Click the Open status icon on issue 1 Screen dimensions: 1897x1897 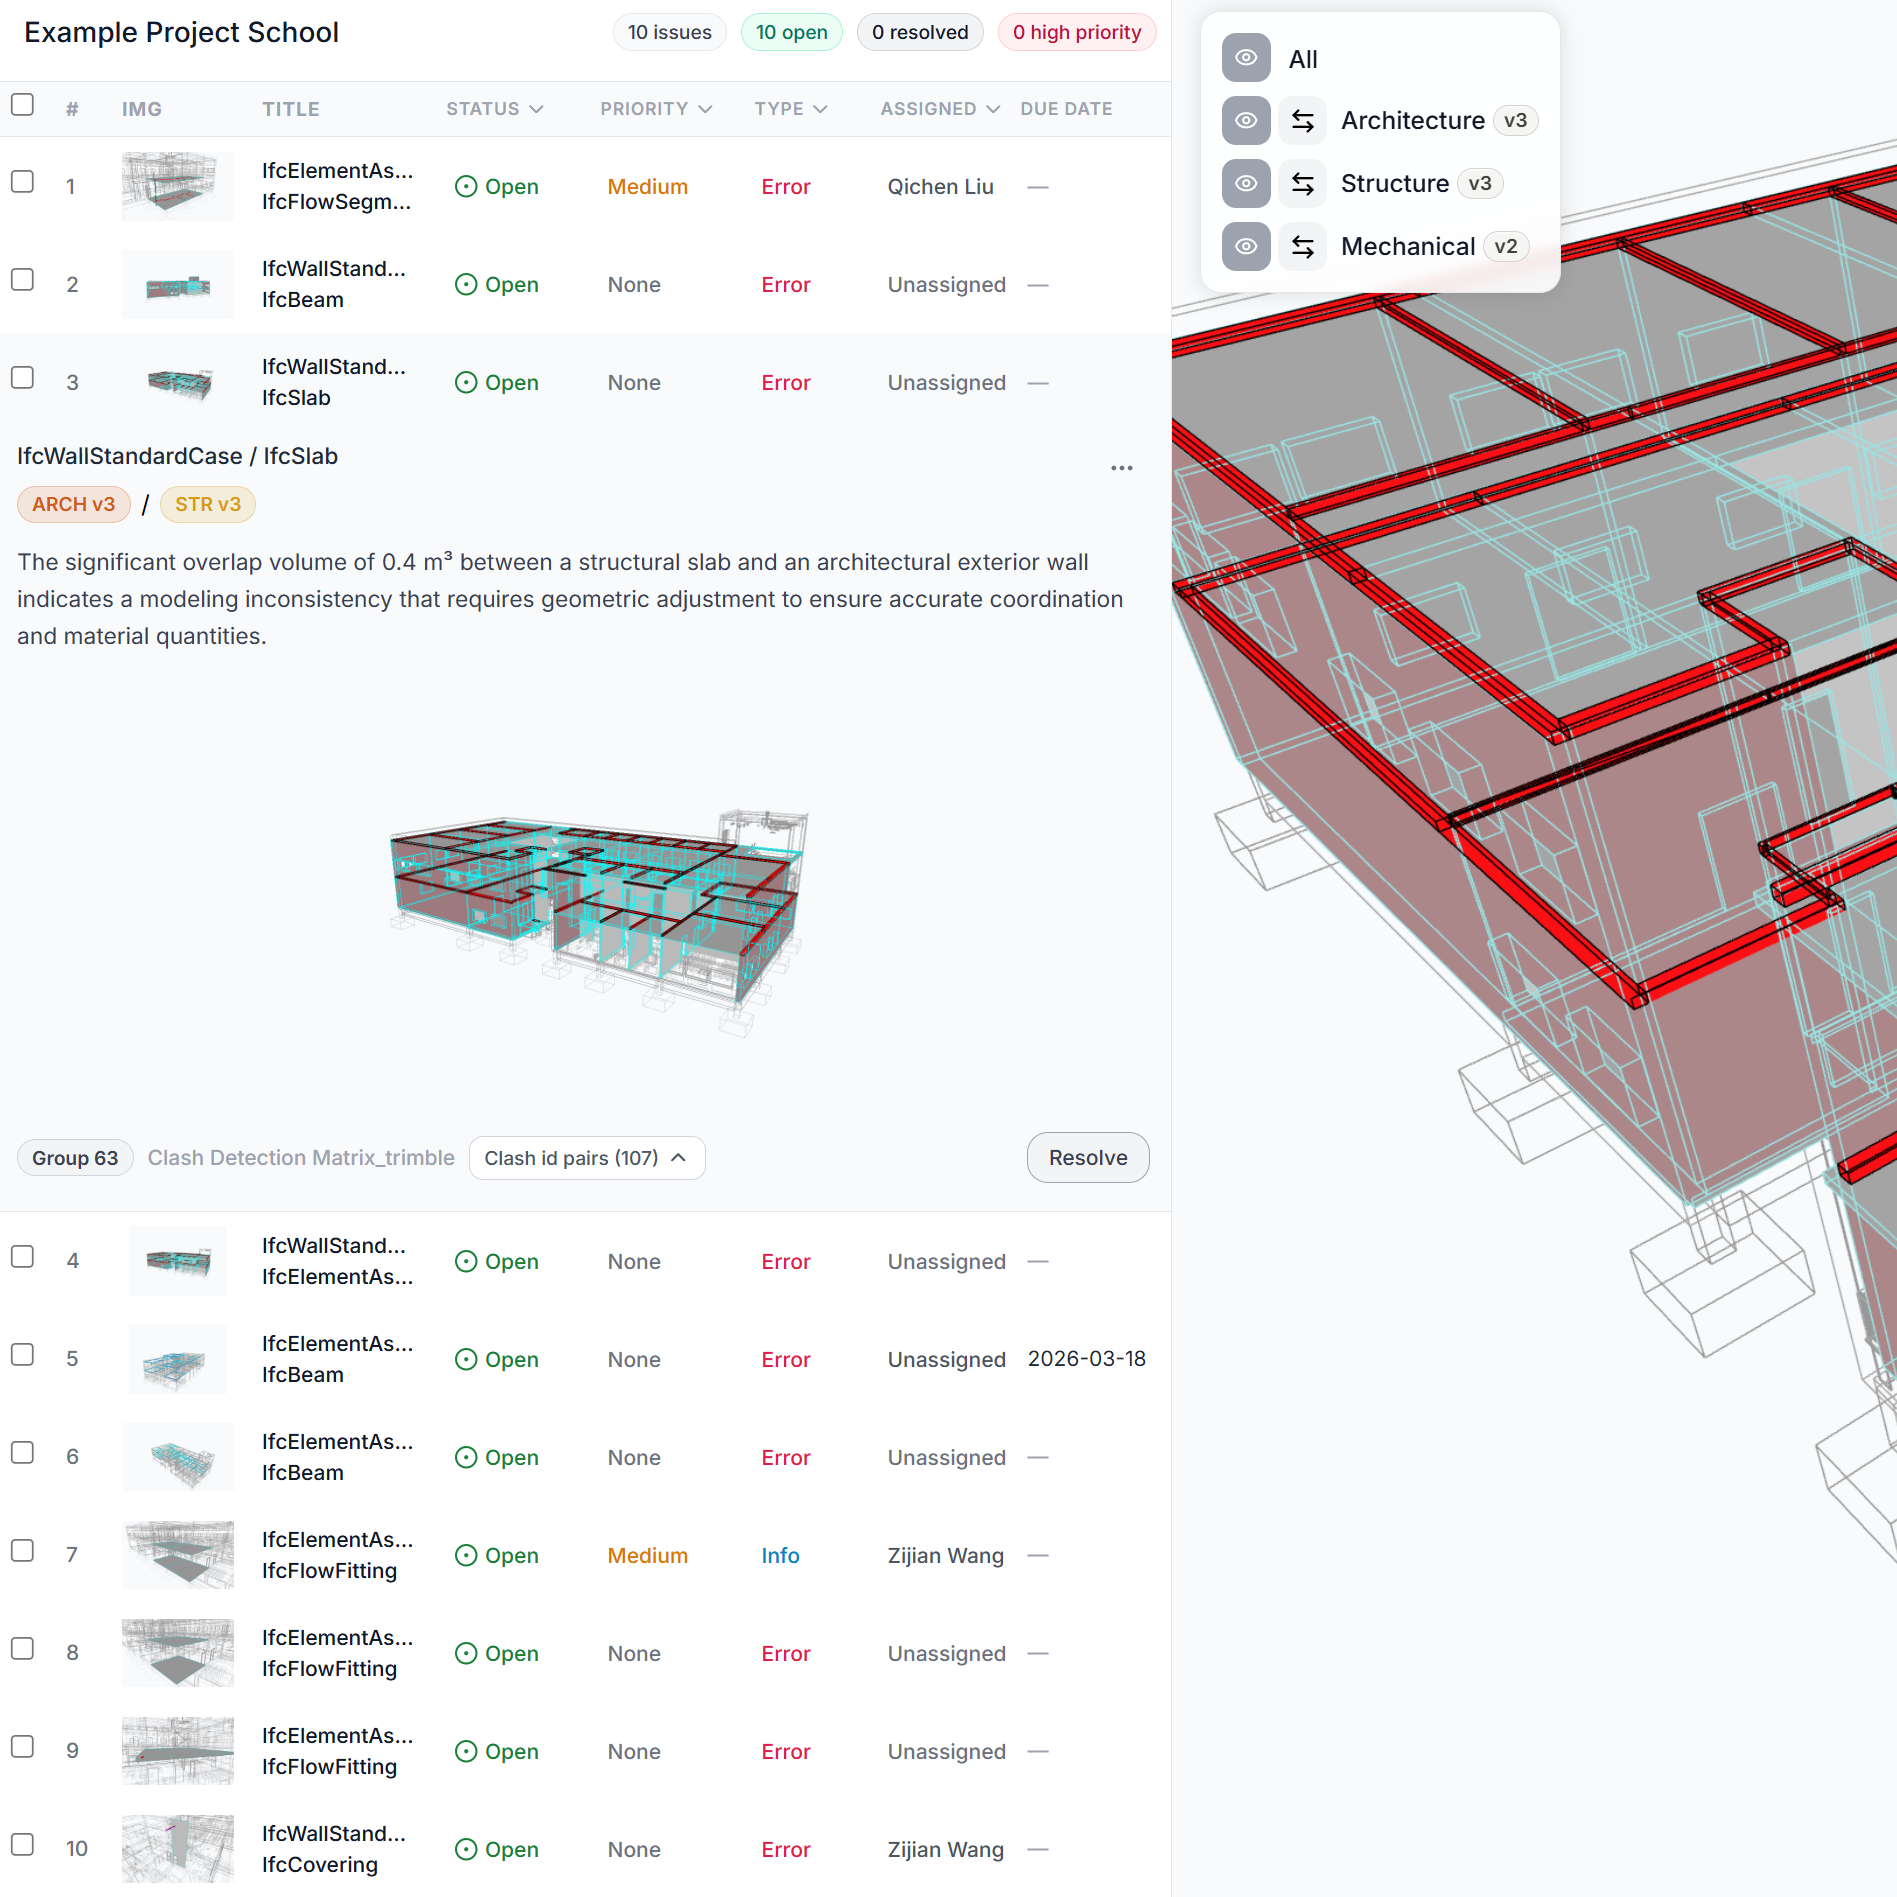pos(466,187)
